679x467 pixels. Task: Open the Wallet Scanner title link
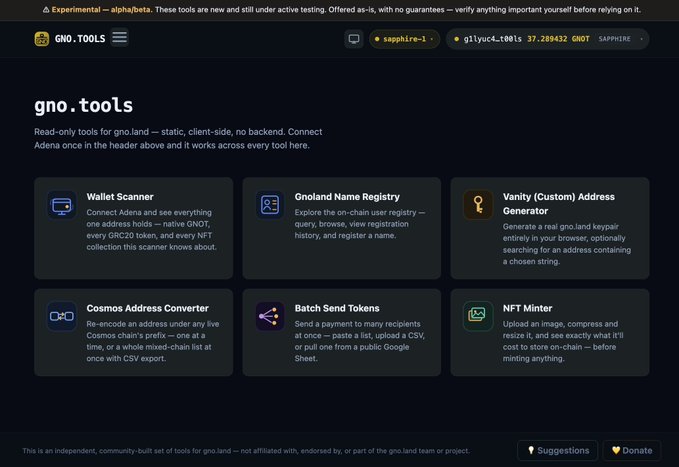(x=120, y=197)
